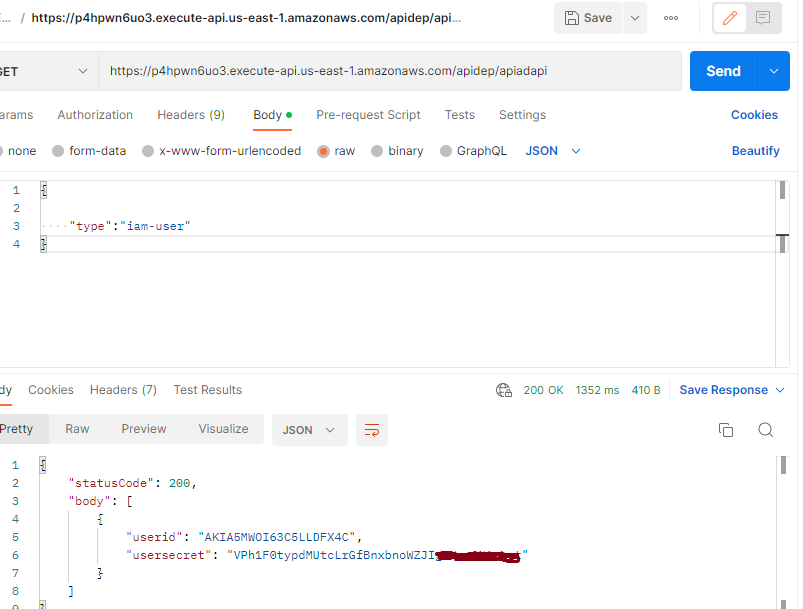
Task: Switch response view to Preview
Action: (x=143, y=429)
